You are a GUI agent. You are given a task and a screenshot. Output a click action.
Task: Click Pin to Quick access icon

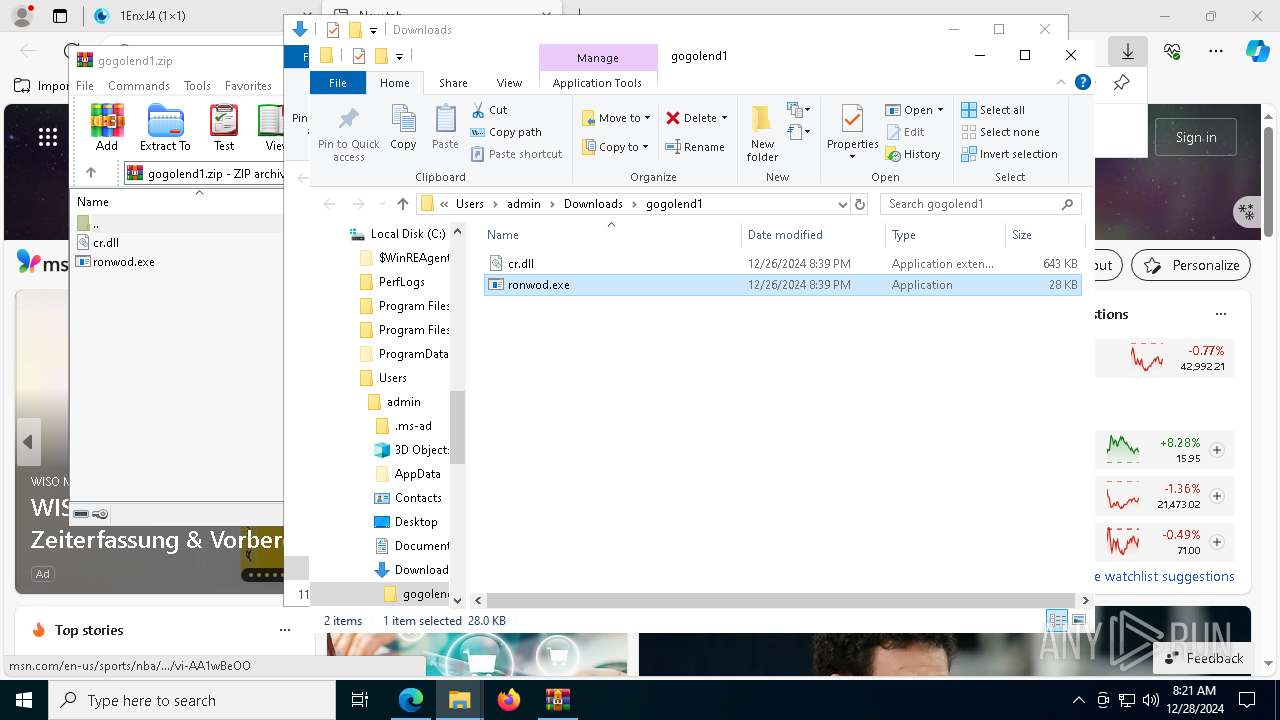pyautogui.click(x=348, y=134)
